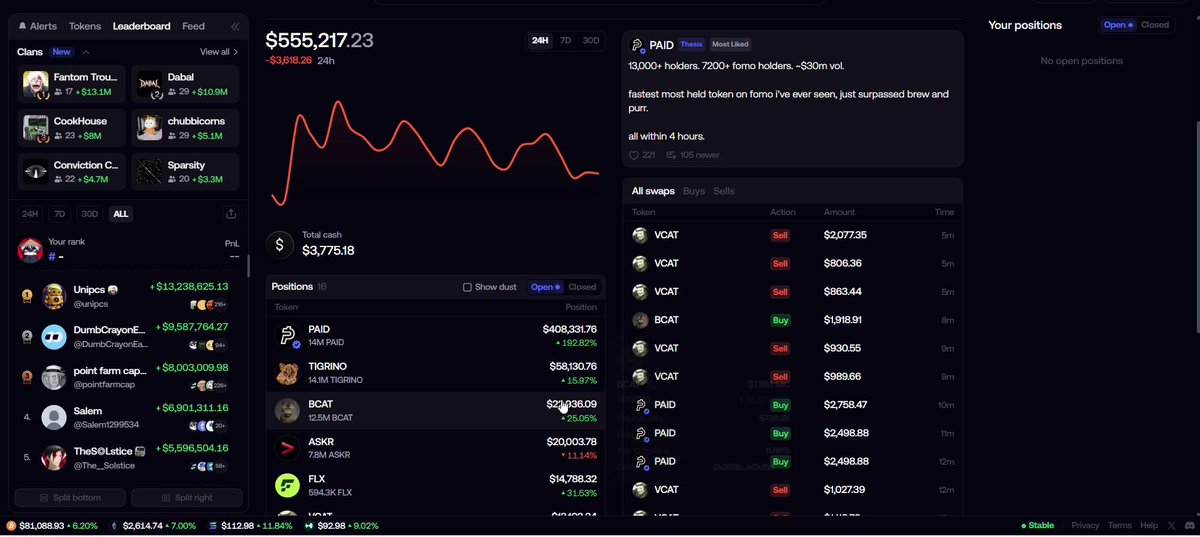This screenshot has width=1200, height=537.
Task: Open the Sparsity clan avatar
Action: tap(149, 172)
